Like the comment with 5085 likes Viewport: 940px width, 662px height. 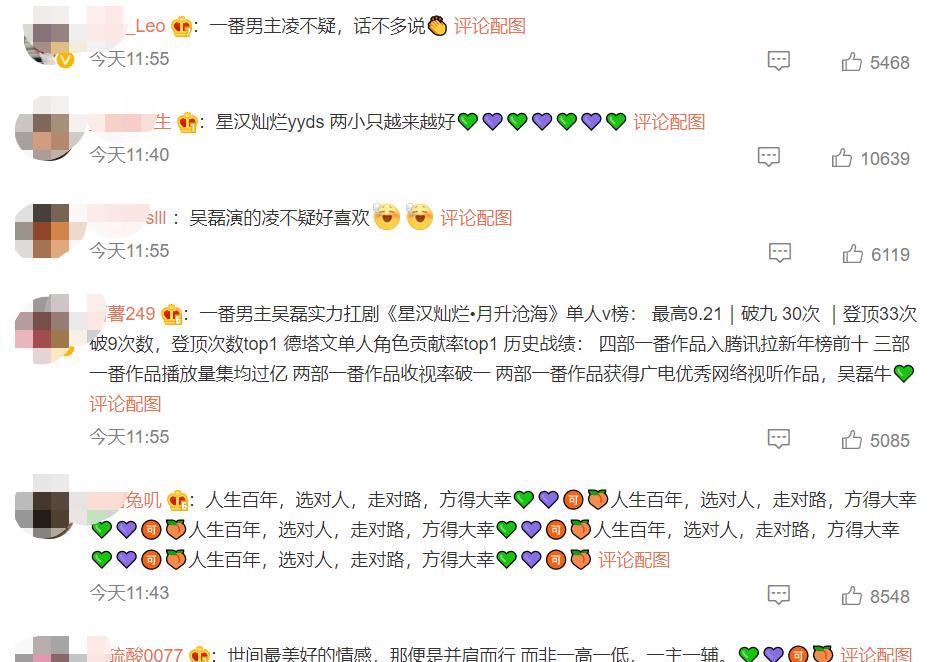point(875,440)
